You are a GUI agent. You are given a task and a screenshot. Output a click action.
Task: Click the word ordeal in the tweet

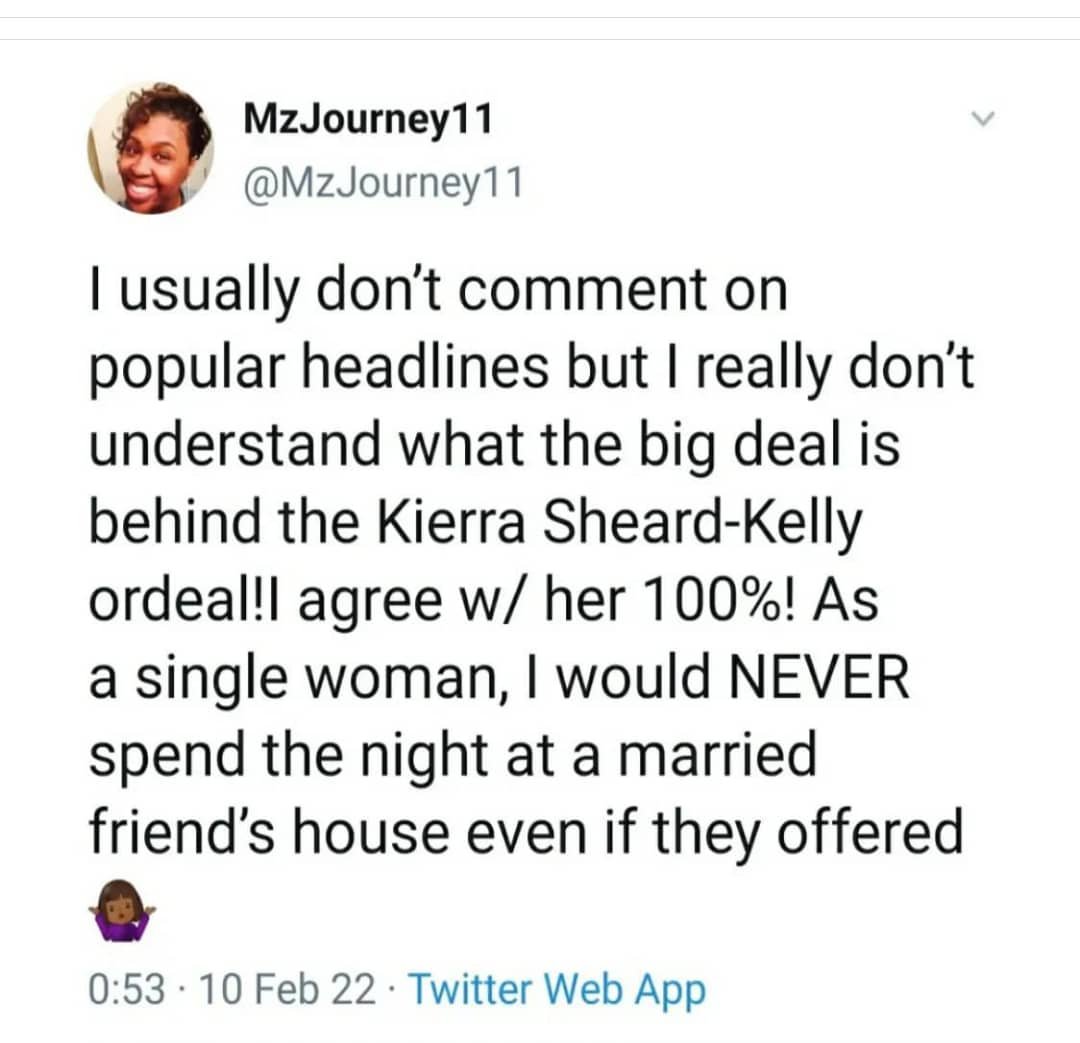click(x=172, y=600)
